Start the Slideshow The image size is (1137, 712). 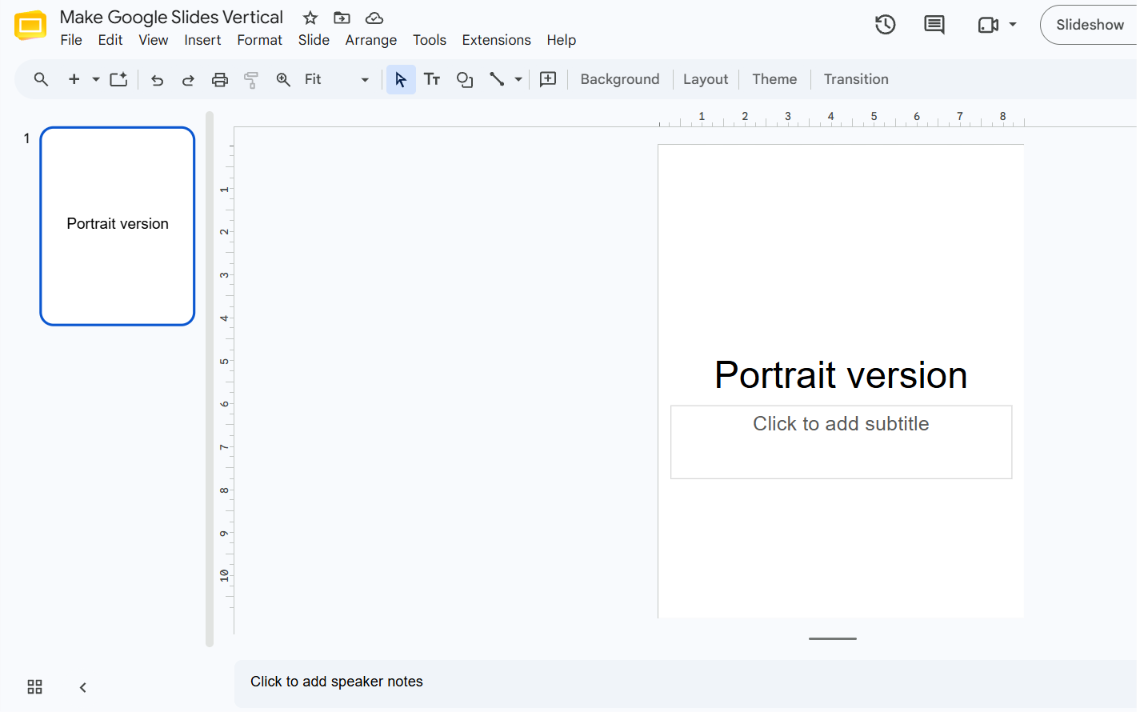tap(1088, 25)
